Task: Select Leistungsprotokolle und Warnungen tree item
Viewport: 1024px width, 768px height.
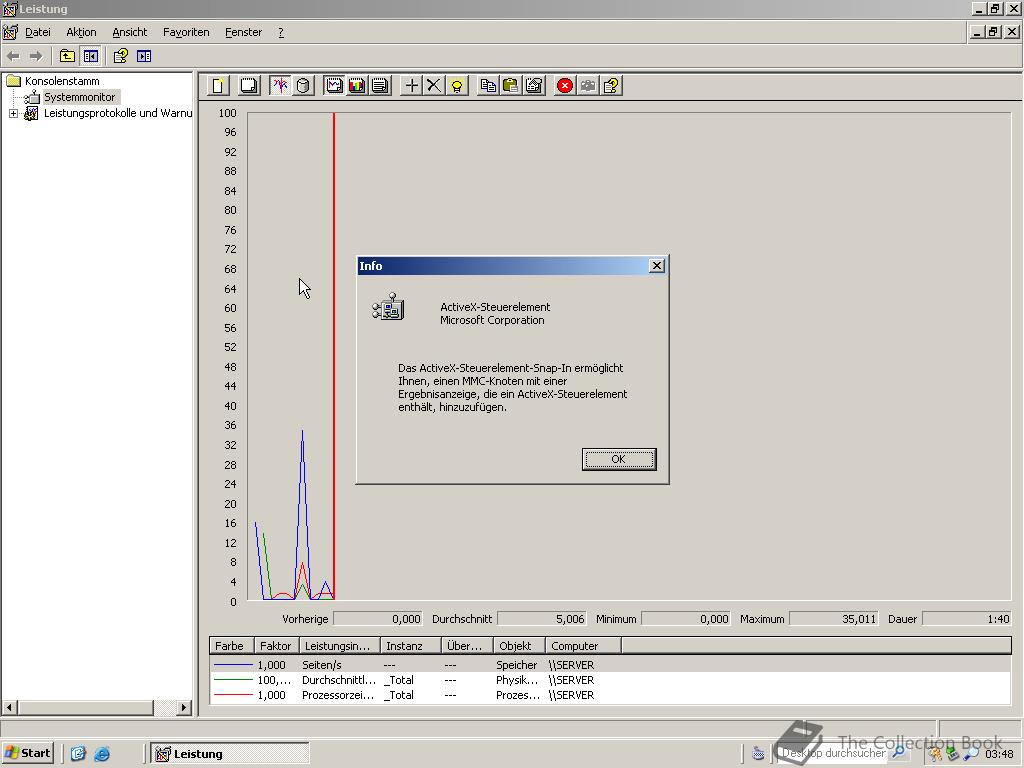Action: (x=118, y=113)
